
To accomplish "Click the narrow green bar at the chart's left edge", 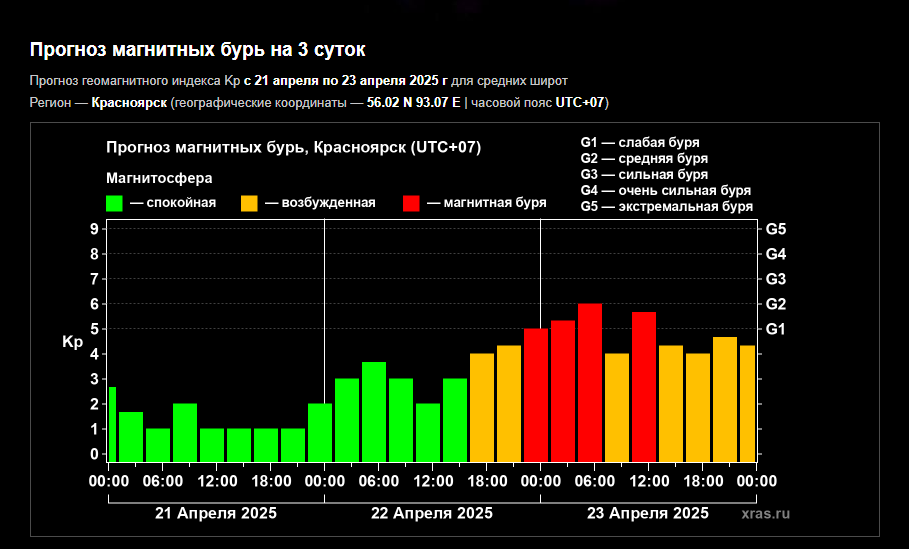I will coord(112,424).
